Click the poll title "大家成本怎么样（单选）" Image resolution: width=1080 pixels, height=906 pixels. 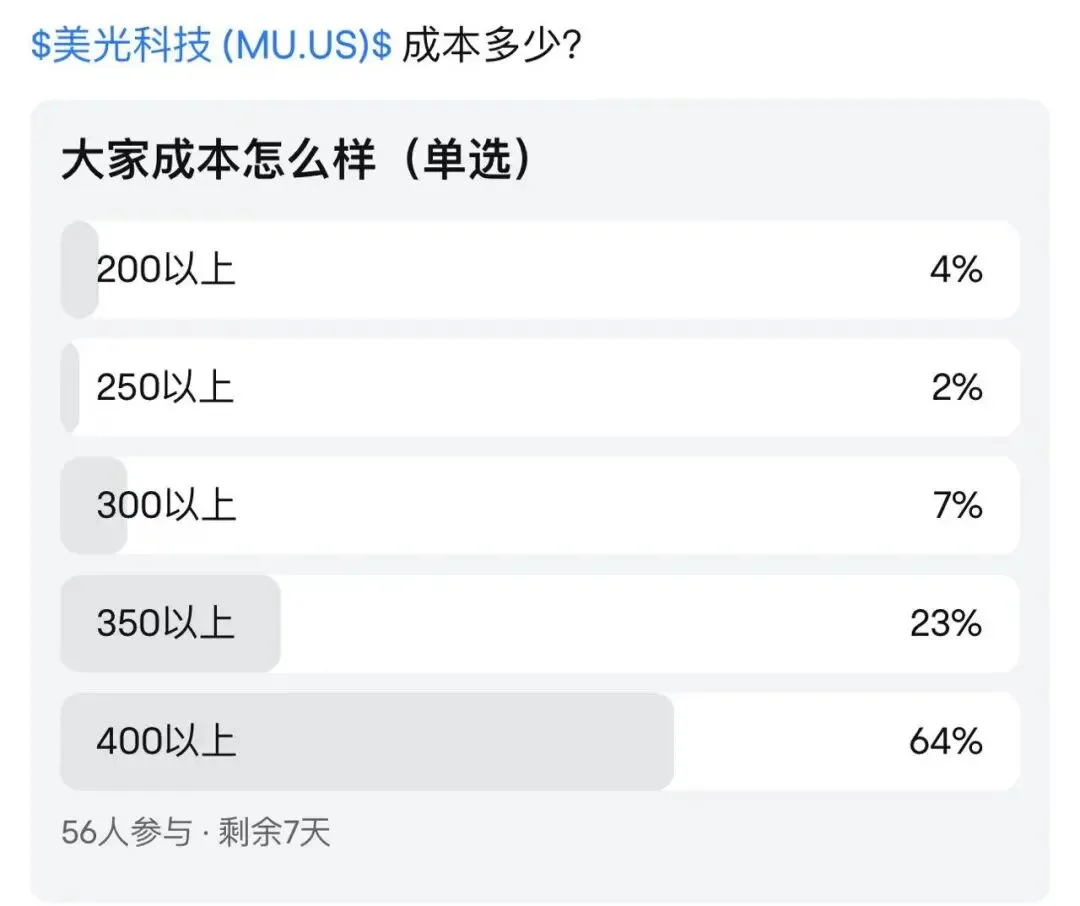(296, 161)
